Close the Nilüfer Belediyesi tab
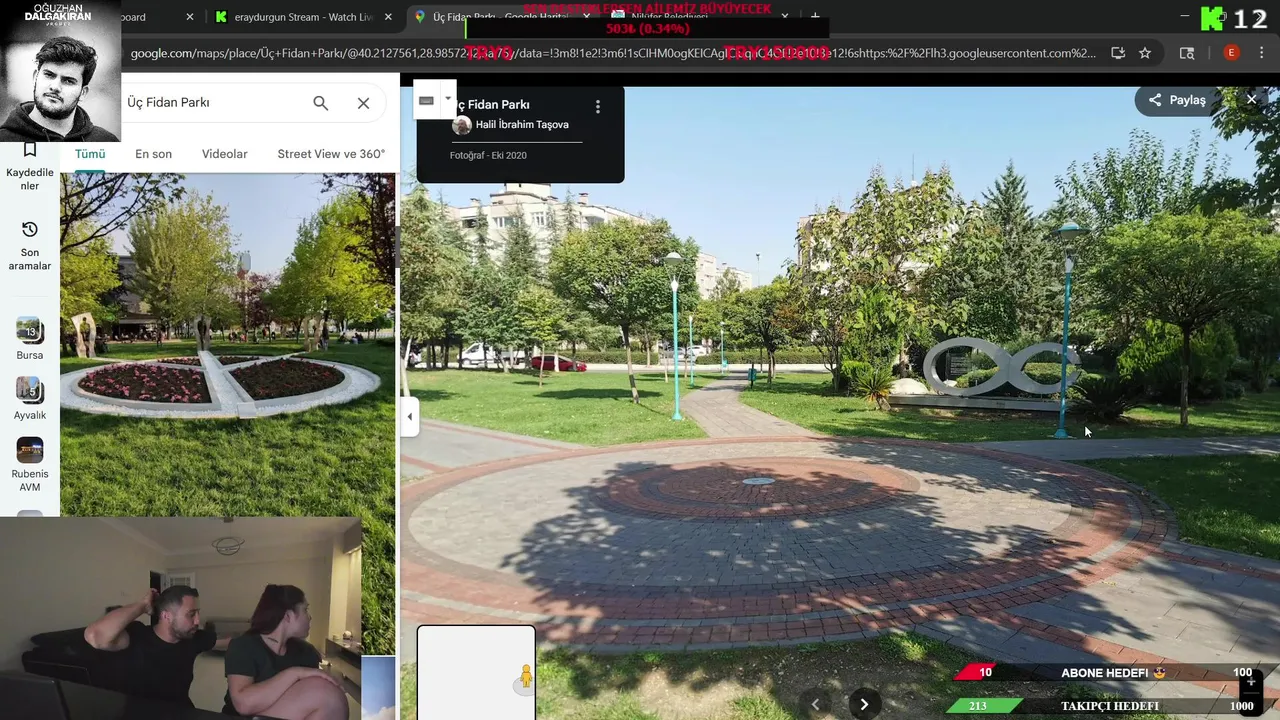The height and width of the screenshot is (720, 1280). 784,17
